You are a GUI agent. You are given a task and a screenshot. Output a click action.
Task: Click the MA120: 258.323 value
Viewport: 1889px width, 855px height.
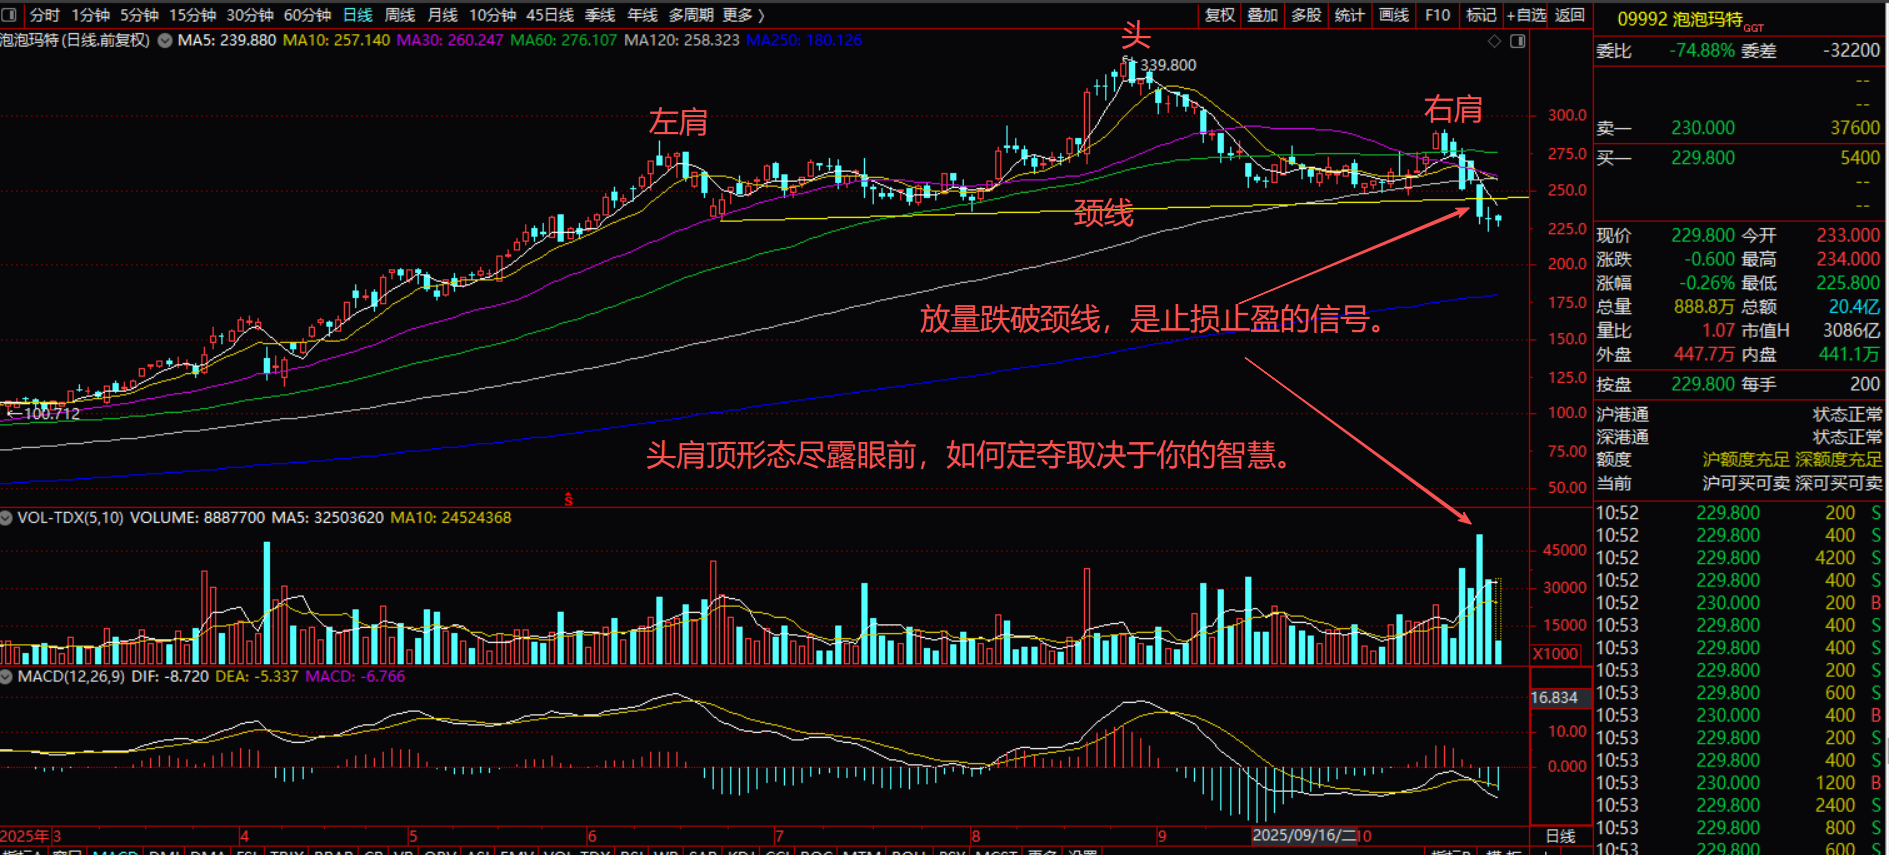pos(682,41)
